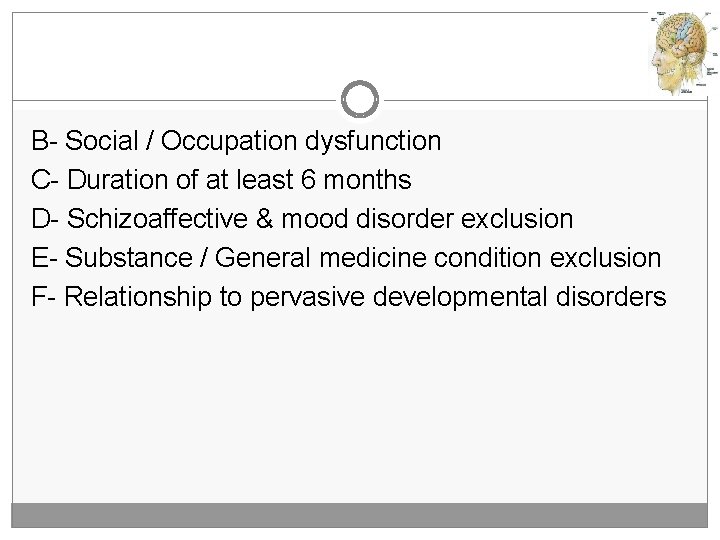This screenshot has height=540, width=720.
Task: Click the word "medicine" in line E
Action: pyautogui.click(x=381, y=258)
